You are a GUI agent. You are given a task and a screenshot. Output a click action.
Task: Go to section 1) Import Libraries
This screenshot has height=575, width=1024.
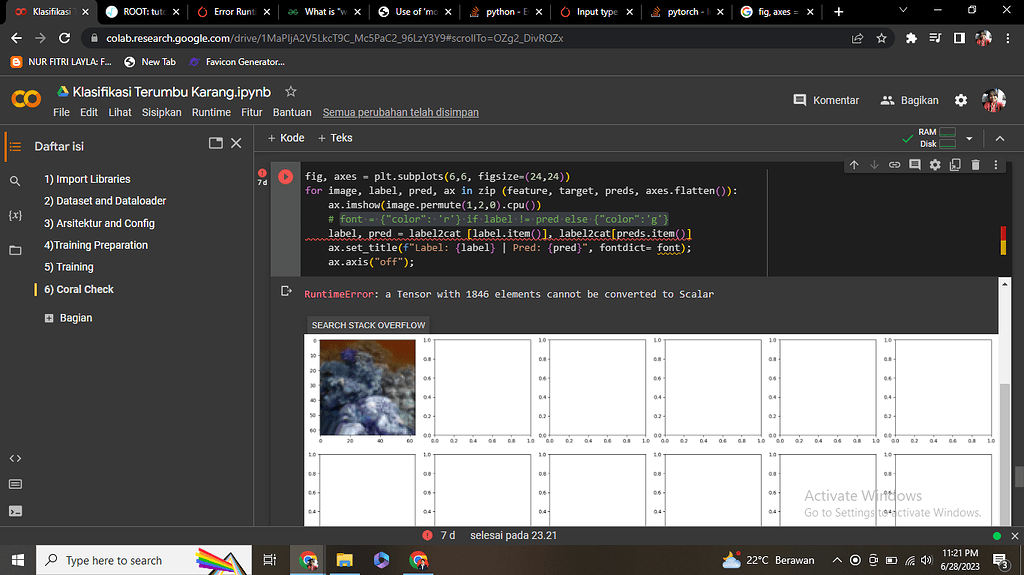pos(87,179)
